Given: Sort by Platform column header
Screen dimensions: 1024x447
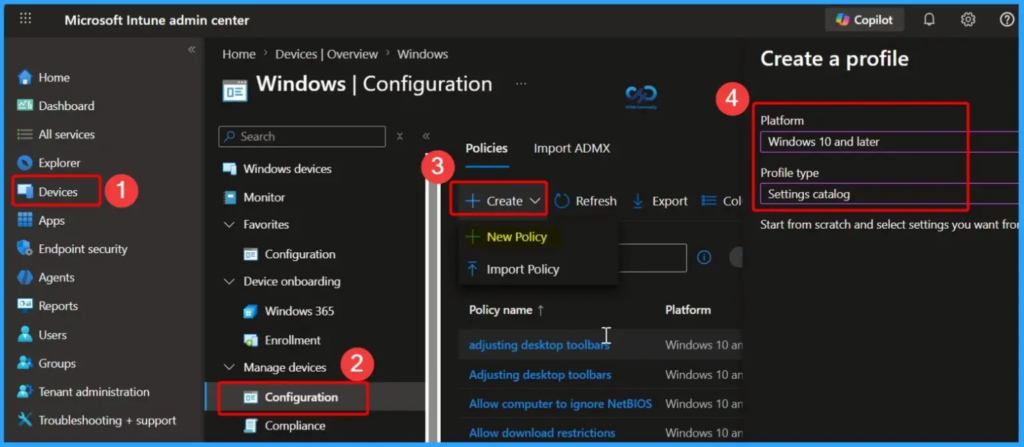Looking at the screenshot, I should point(688,310).
